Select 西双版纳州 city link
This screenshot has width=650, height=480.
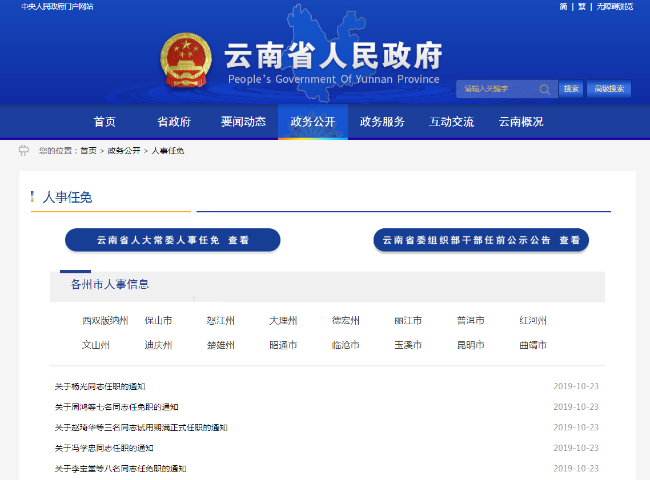tap(105, 321)
